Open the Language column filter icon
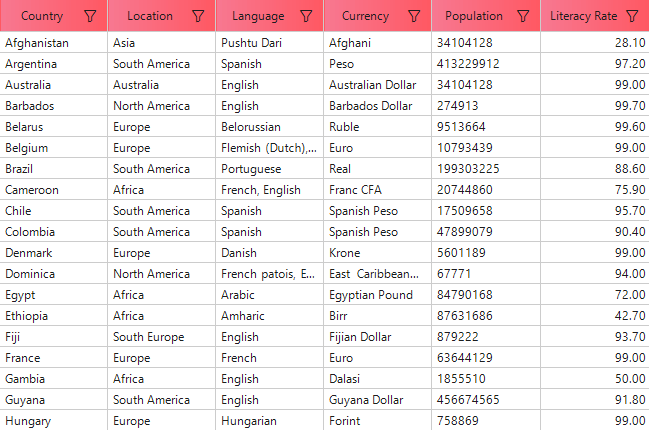This screenshot has height=430, width=649. (x=305, y=16)
